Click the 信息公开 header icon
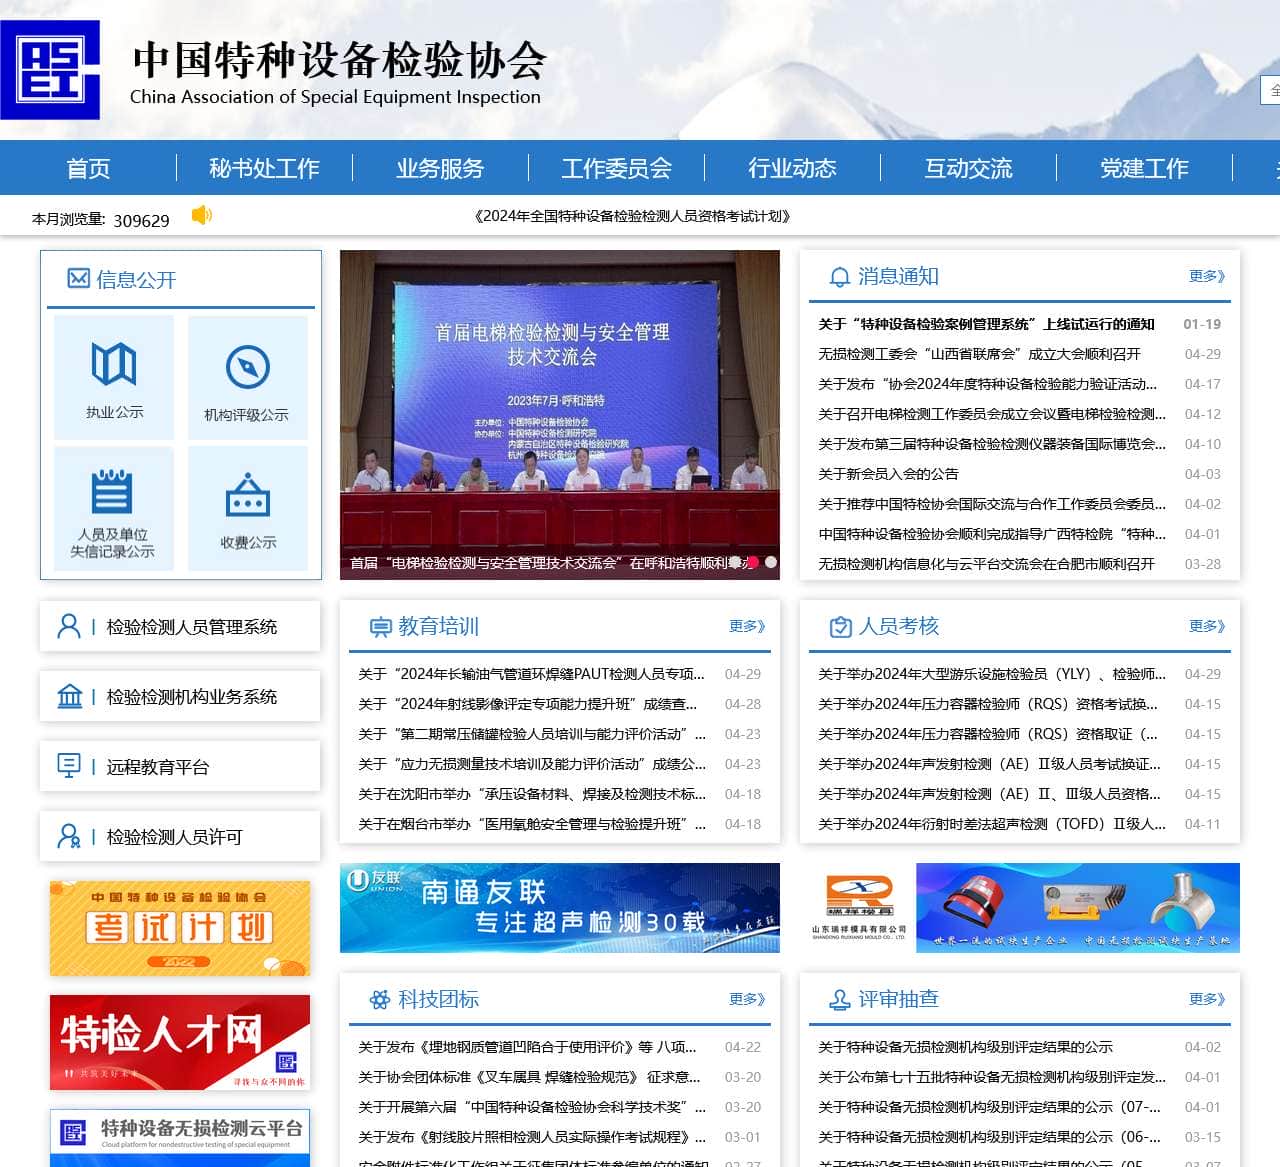 pyautogui.click(x=78, y=279)
